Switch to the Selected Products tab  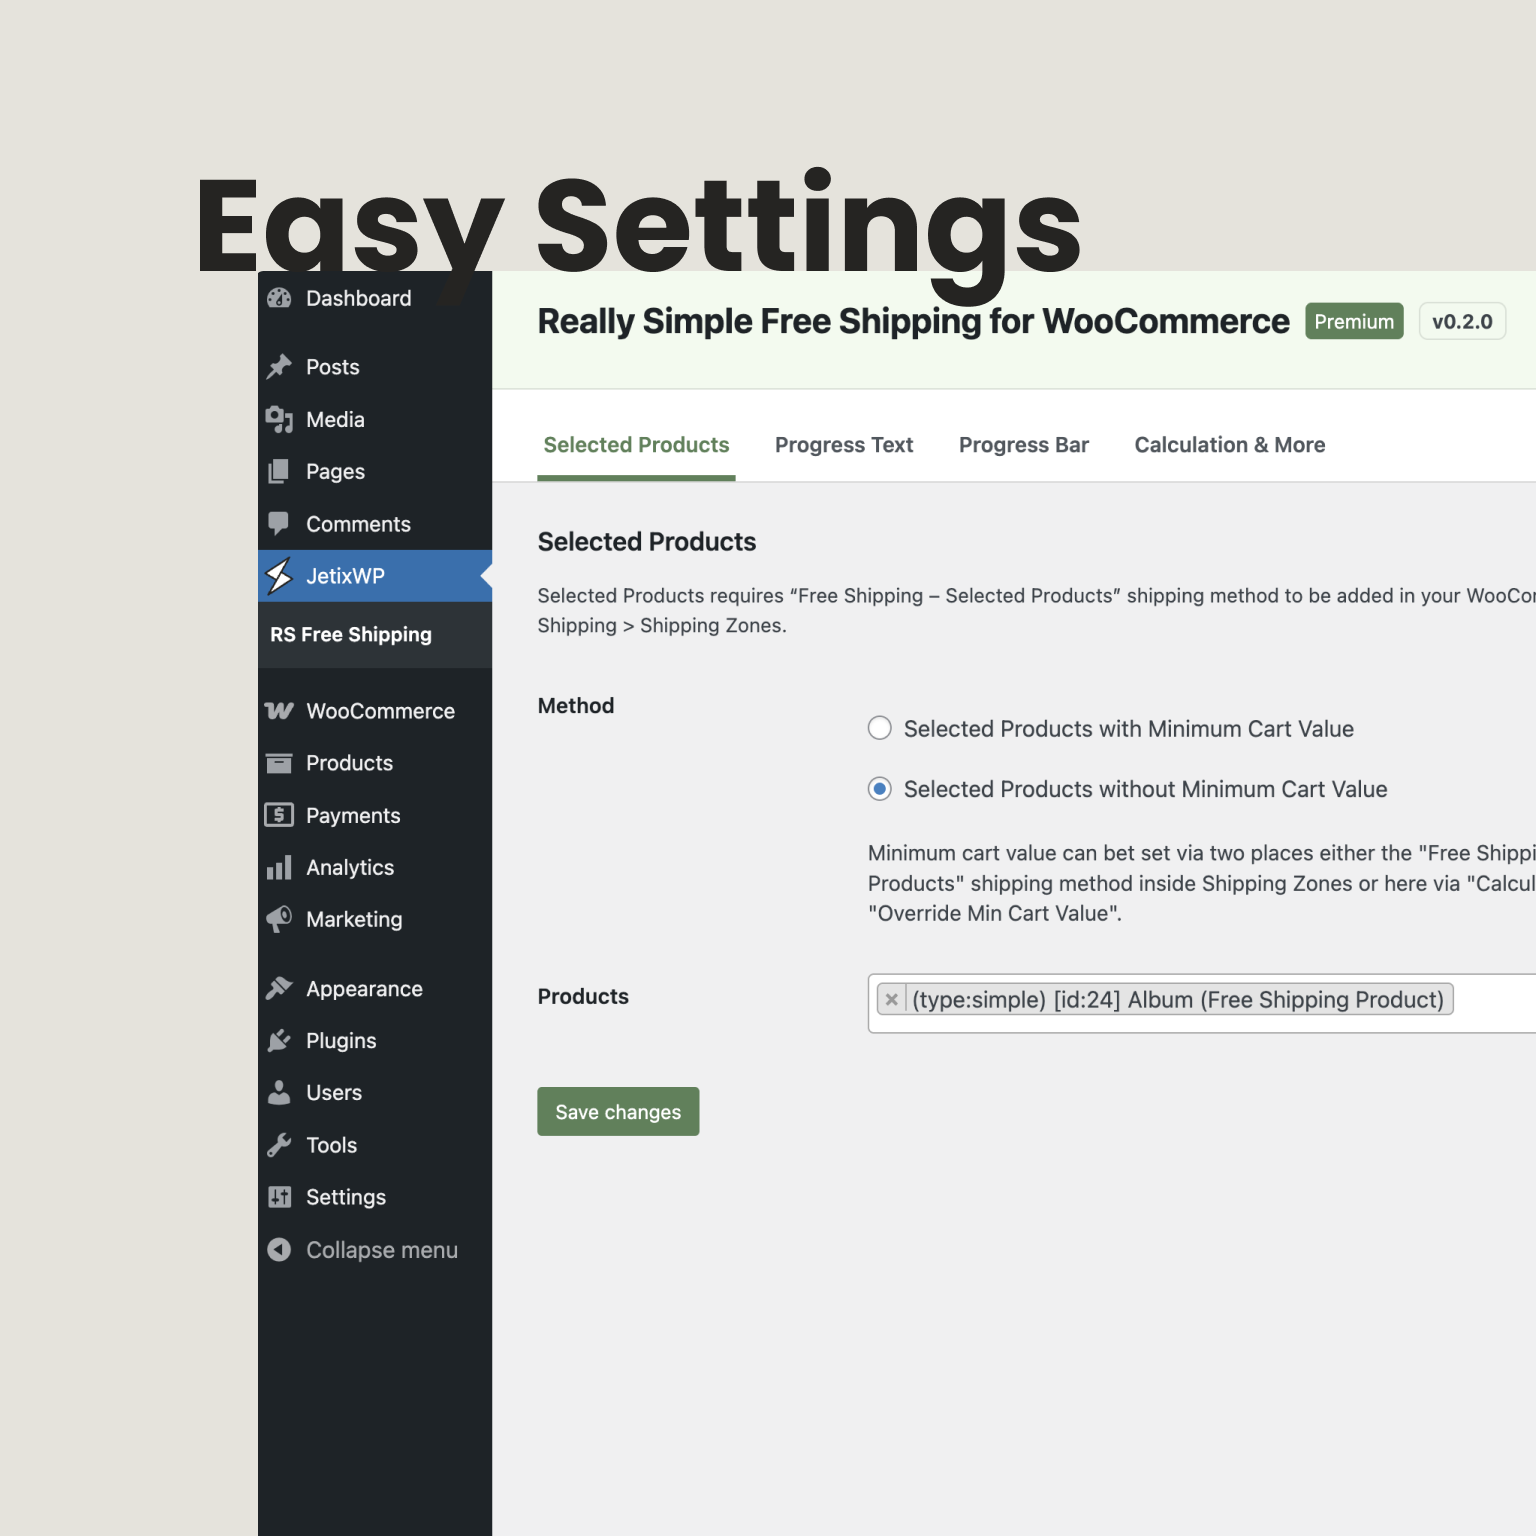[x=636, y=445]
